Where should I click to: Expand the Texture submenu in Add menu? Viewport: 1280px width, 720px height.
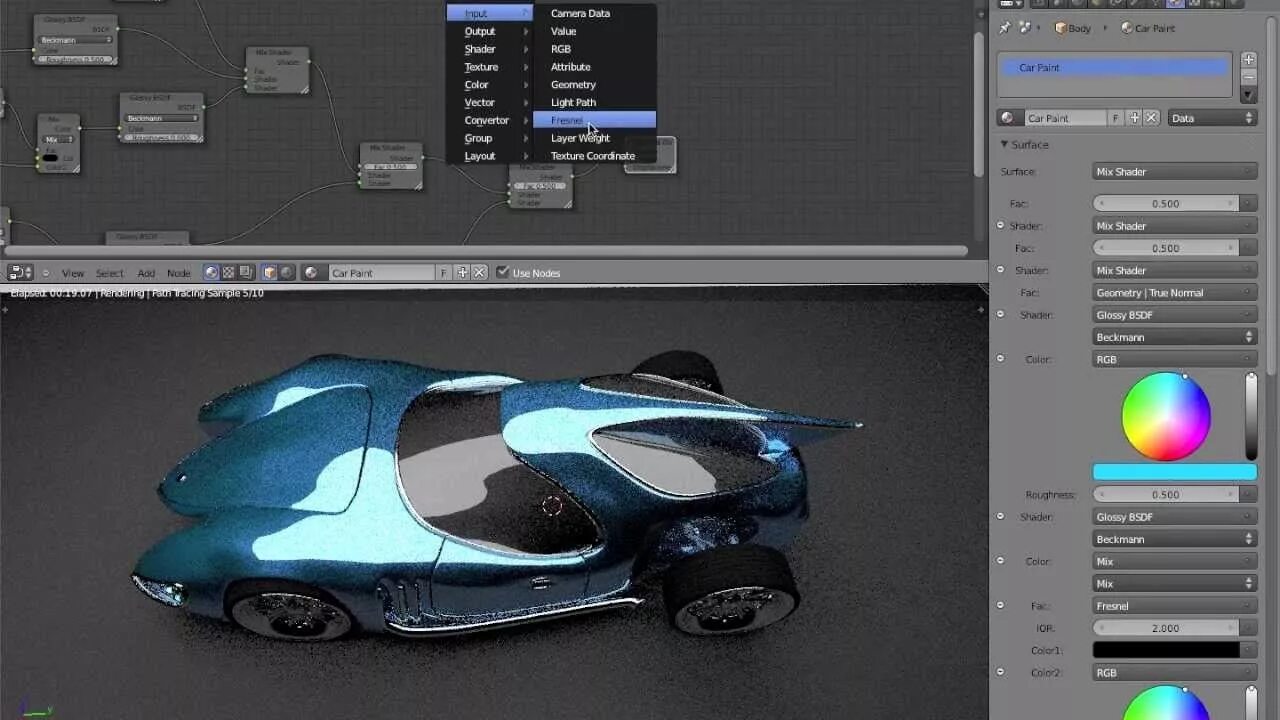[490, 67]
